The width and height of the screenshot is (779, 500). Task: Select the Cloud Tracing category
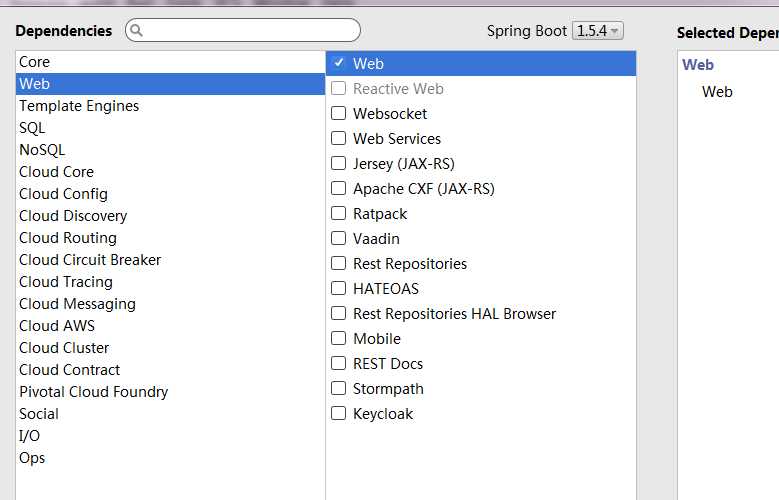point(170,282)
